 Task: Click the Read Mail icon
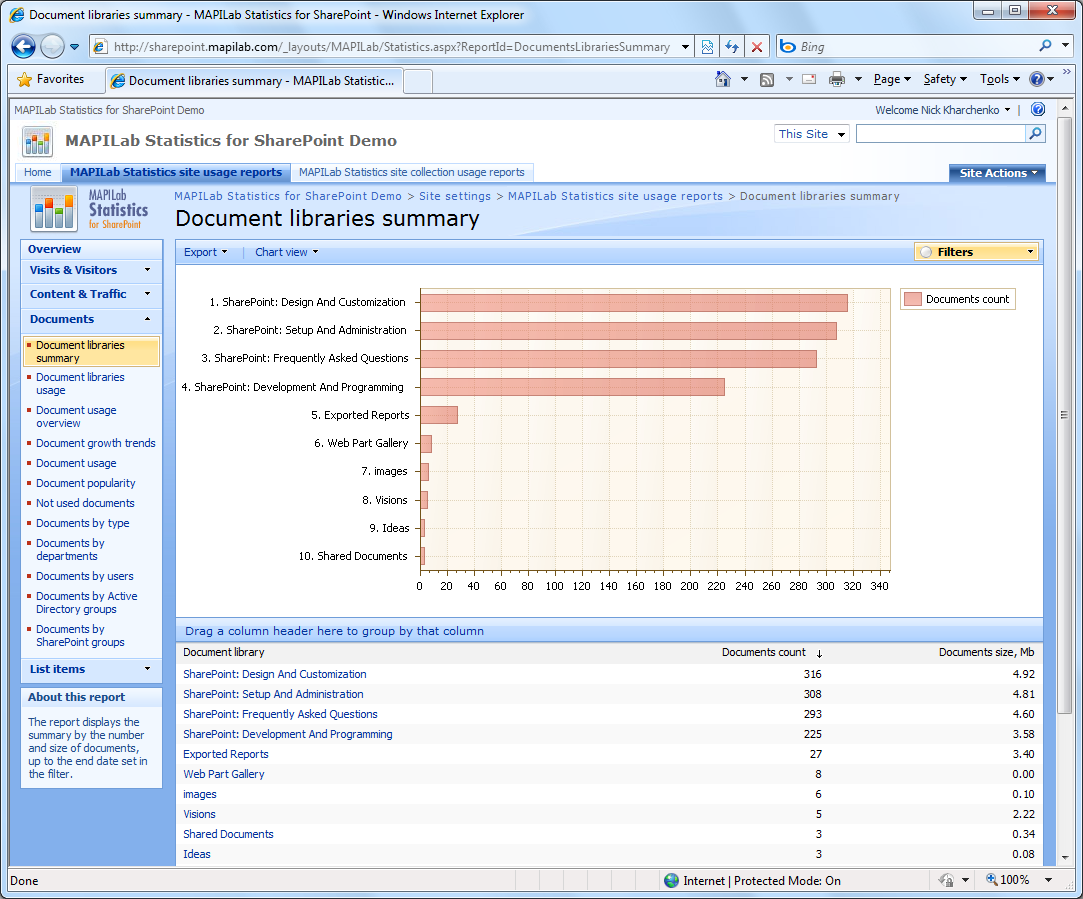809,79
